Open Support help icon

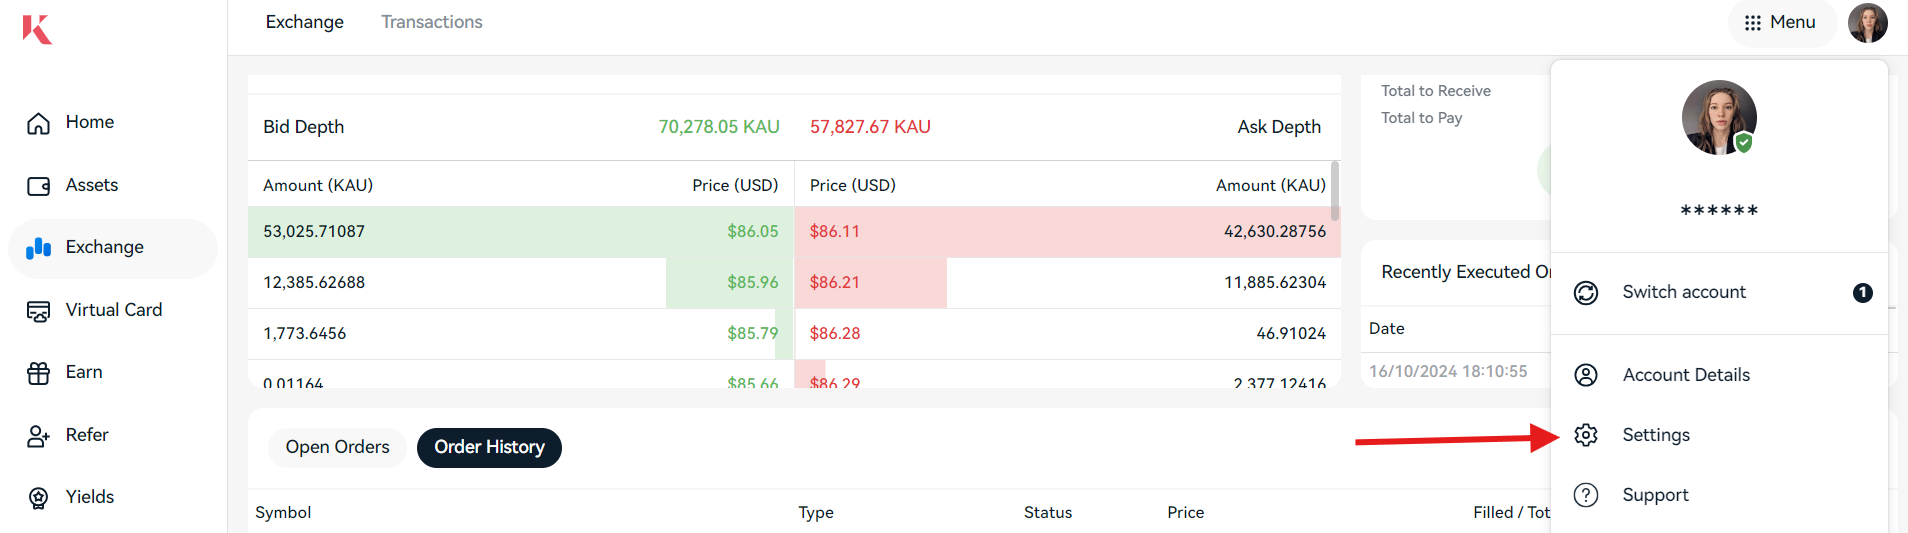tap(1586, 495)
